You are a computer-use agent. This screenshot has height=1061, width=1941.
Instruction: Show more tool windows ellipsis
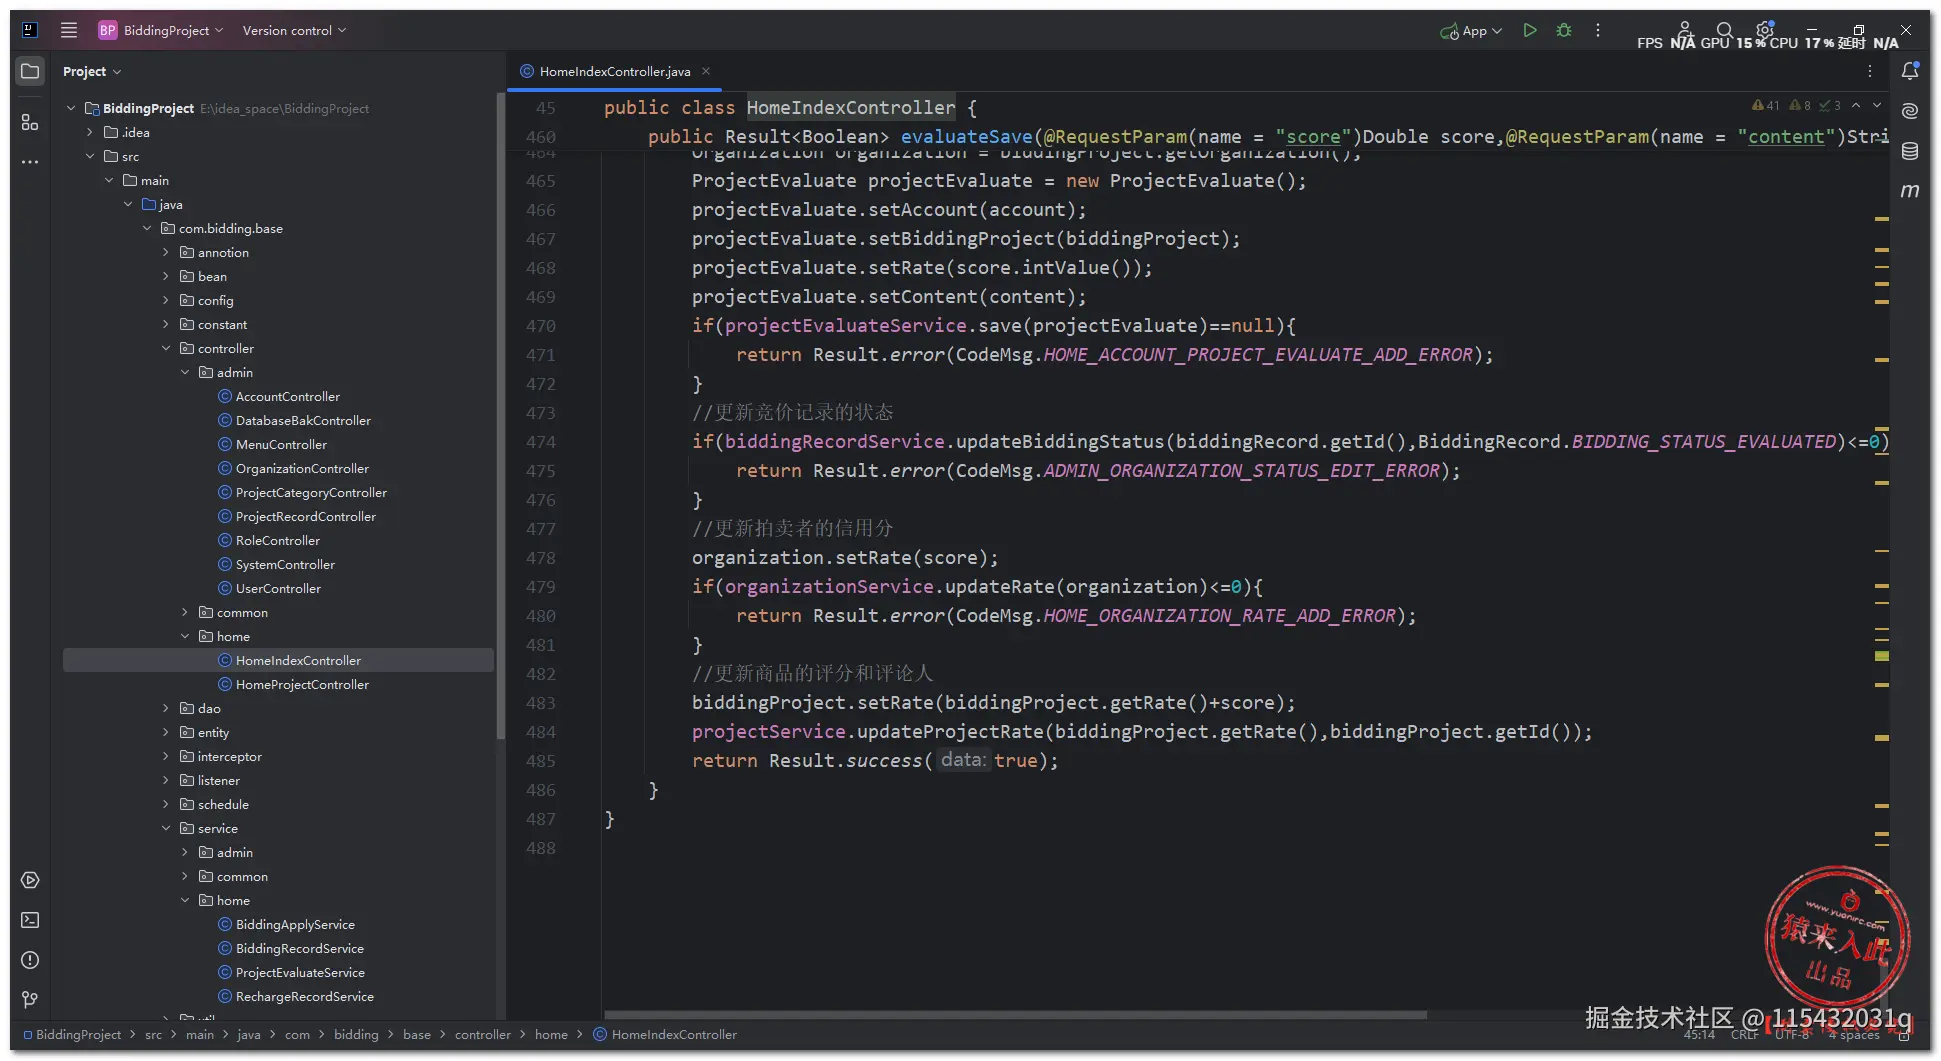pyautogui.click(x=30, y=161)
